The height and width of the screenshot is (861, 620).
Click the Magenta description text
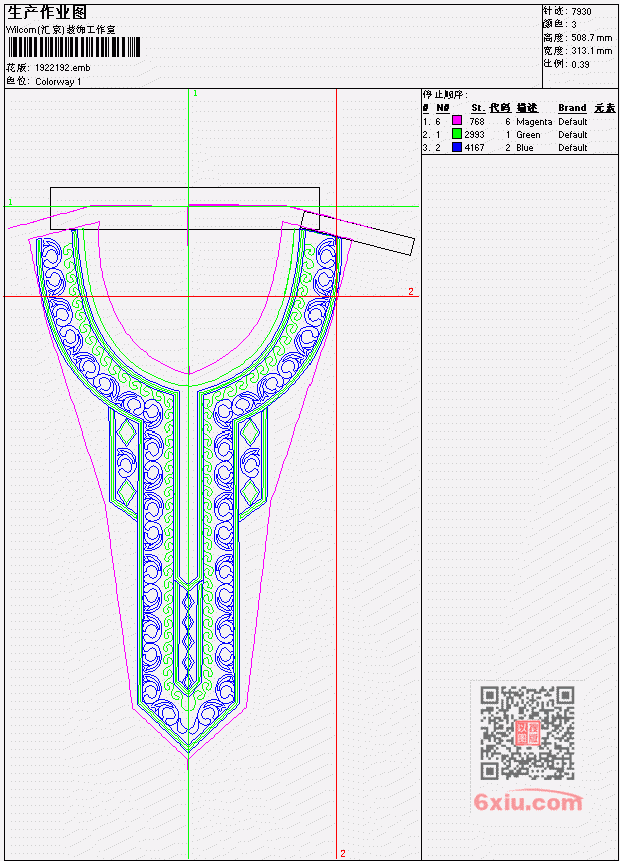tap(534, 122)
